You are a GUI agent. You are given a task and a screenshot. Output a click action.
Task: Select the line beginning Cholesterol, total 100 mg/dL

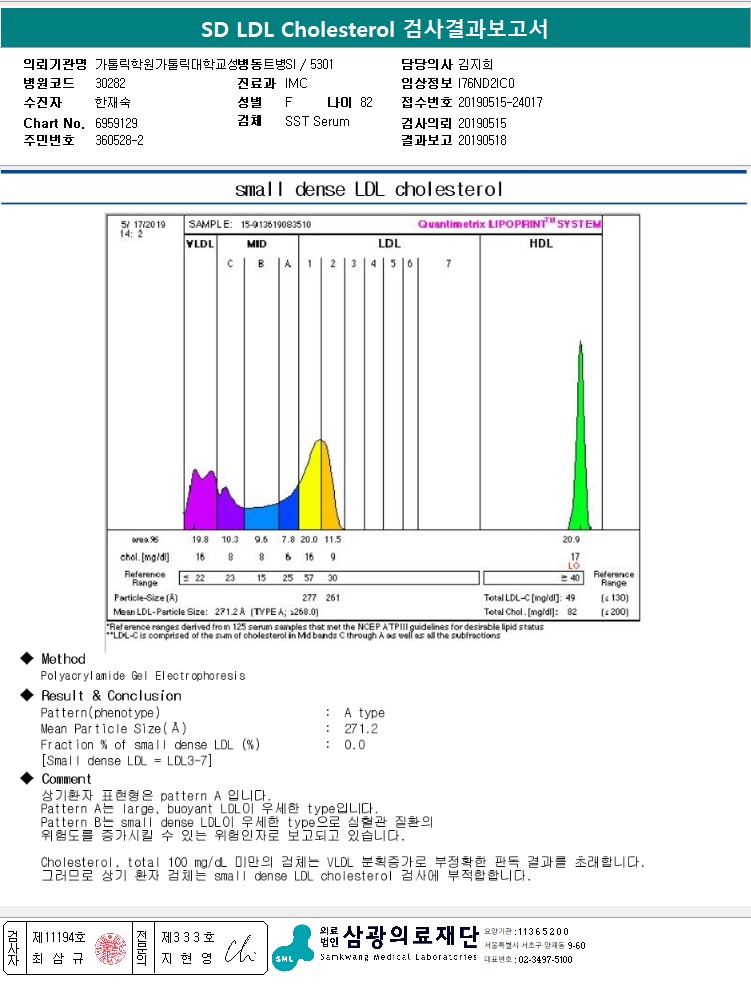click(x=343, y=862)
